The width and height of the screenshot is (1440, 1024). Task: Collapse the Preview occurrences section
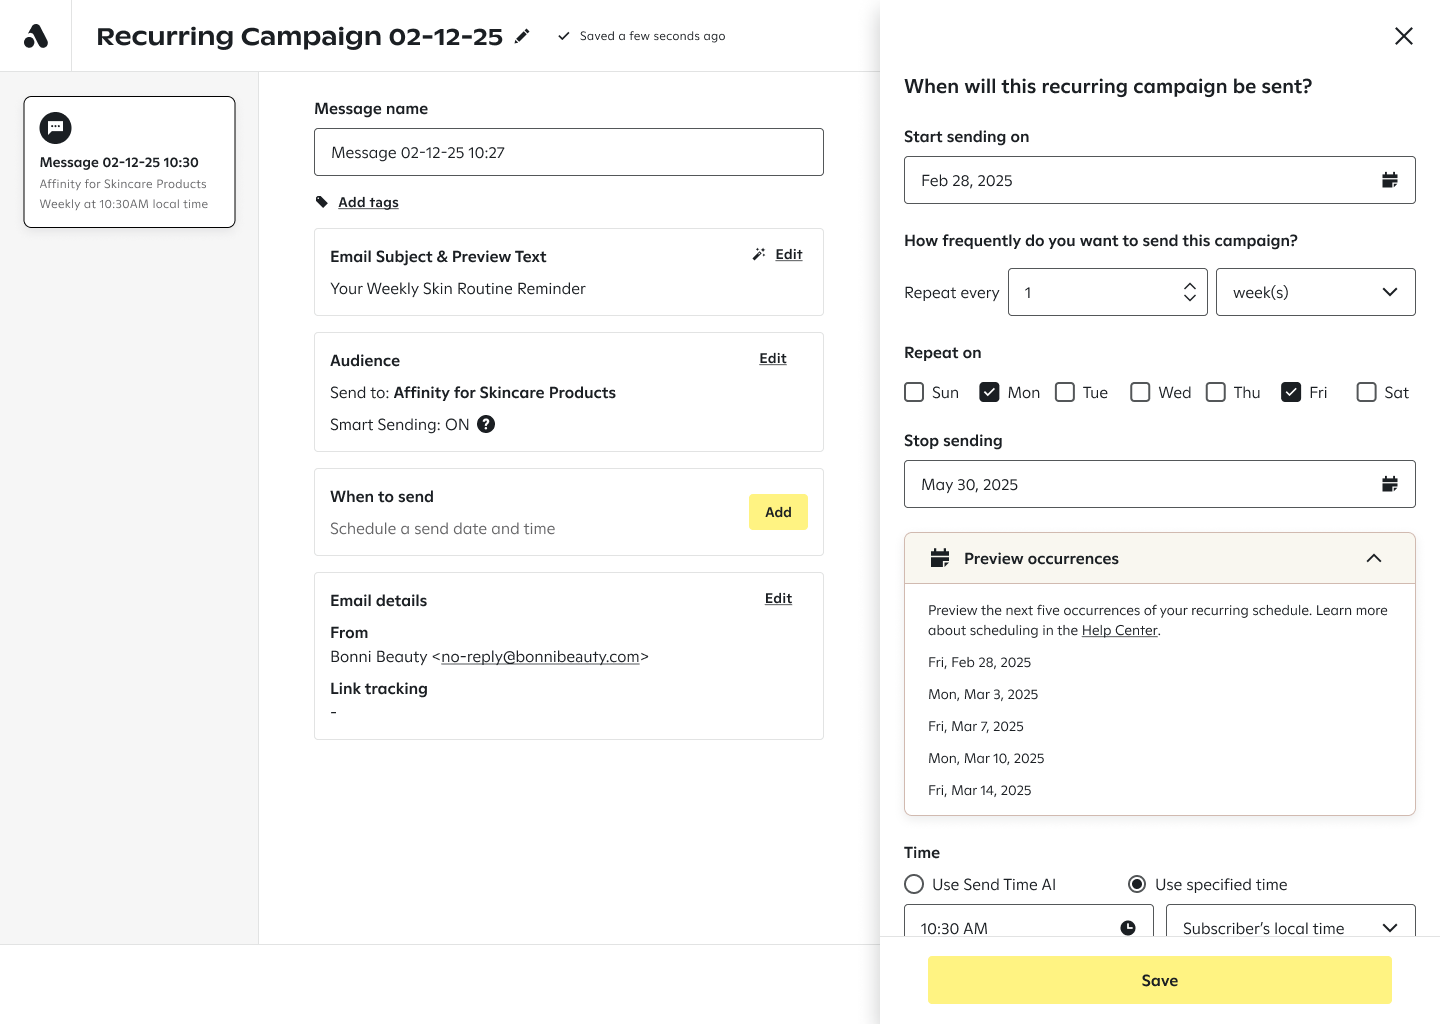click(1374, 558)
